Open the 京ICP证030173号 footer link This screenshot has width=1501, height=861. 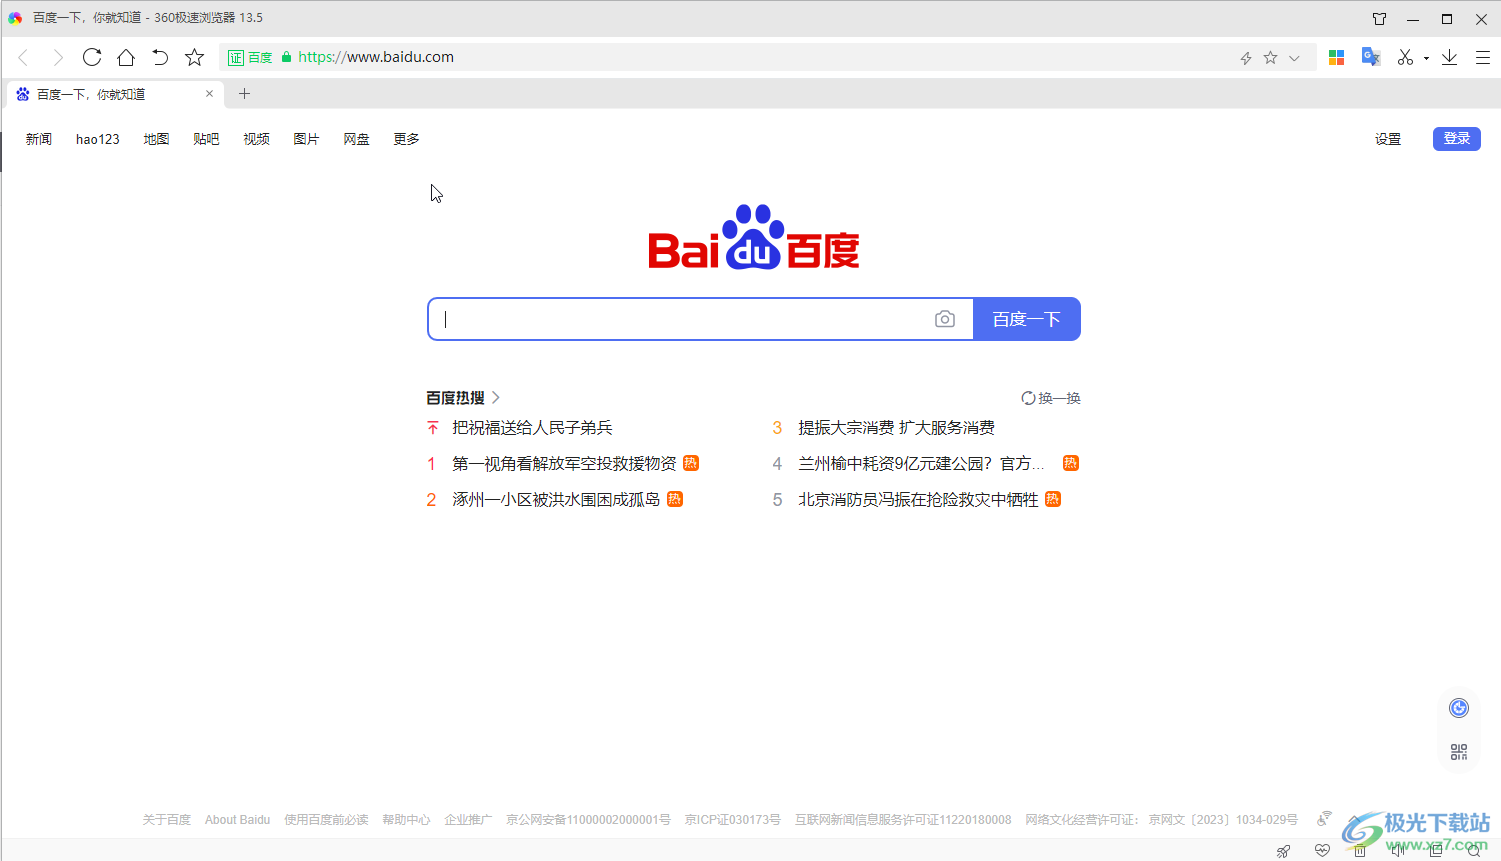click(732, 820)
